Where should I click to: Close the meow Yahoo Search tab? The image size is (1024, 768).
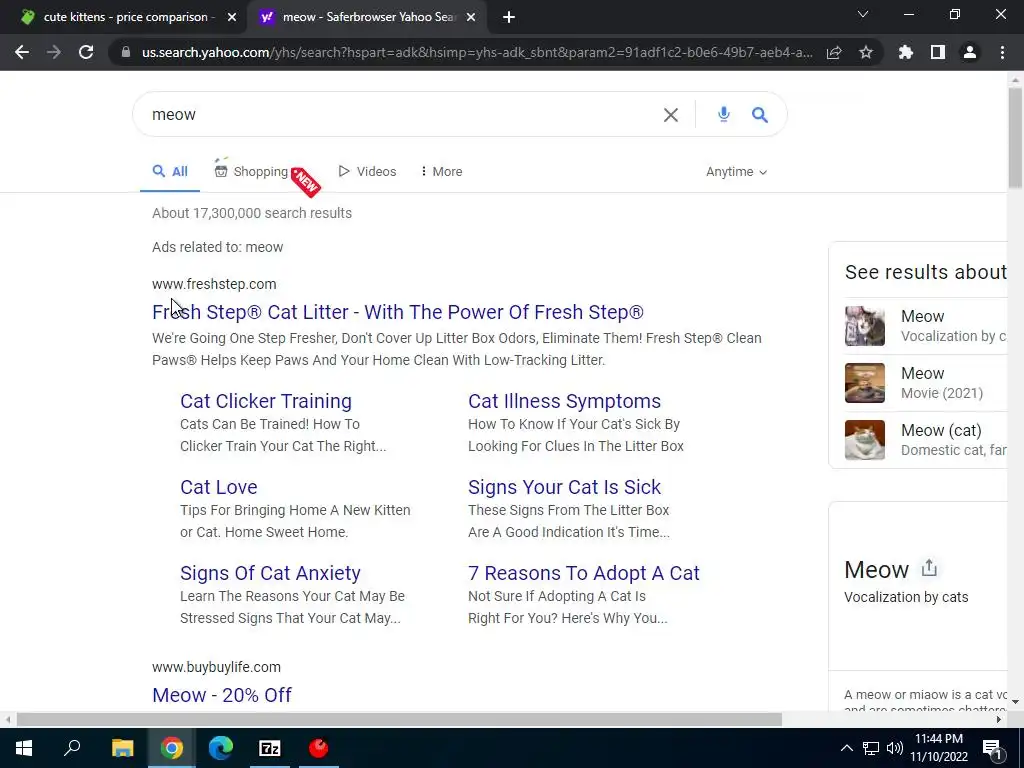pyautogui.click(x=471, y=17)
